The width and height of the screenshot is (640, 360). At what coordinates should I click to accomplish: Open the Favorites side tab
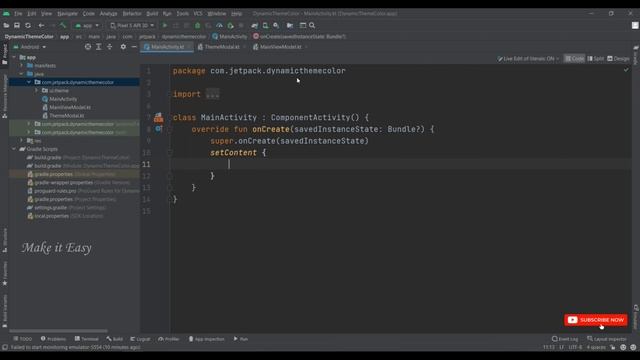click(4, 273)
